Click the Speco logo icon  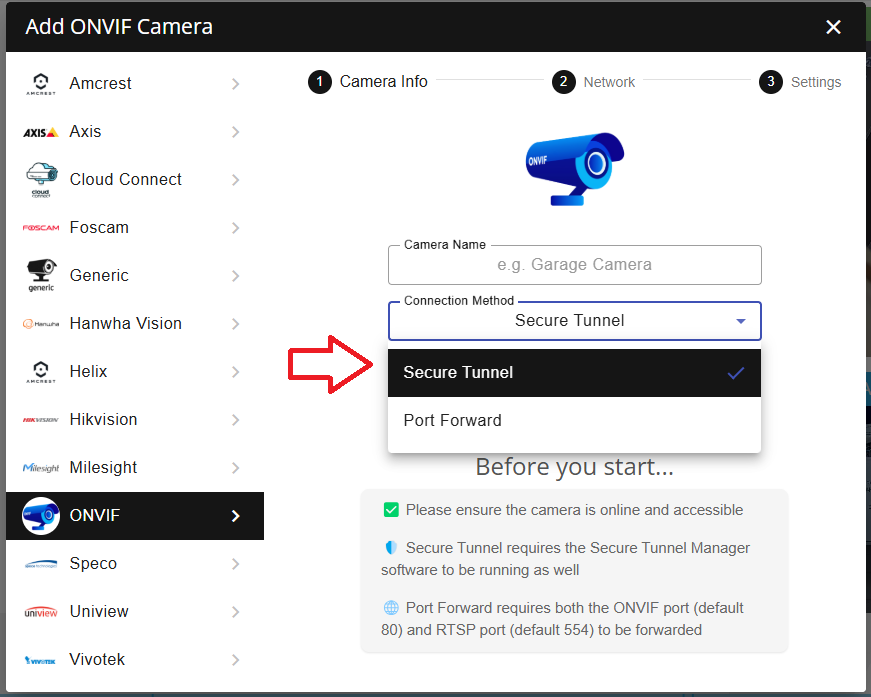click(41, 564)
